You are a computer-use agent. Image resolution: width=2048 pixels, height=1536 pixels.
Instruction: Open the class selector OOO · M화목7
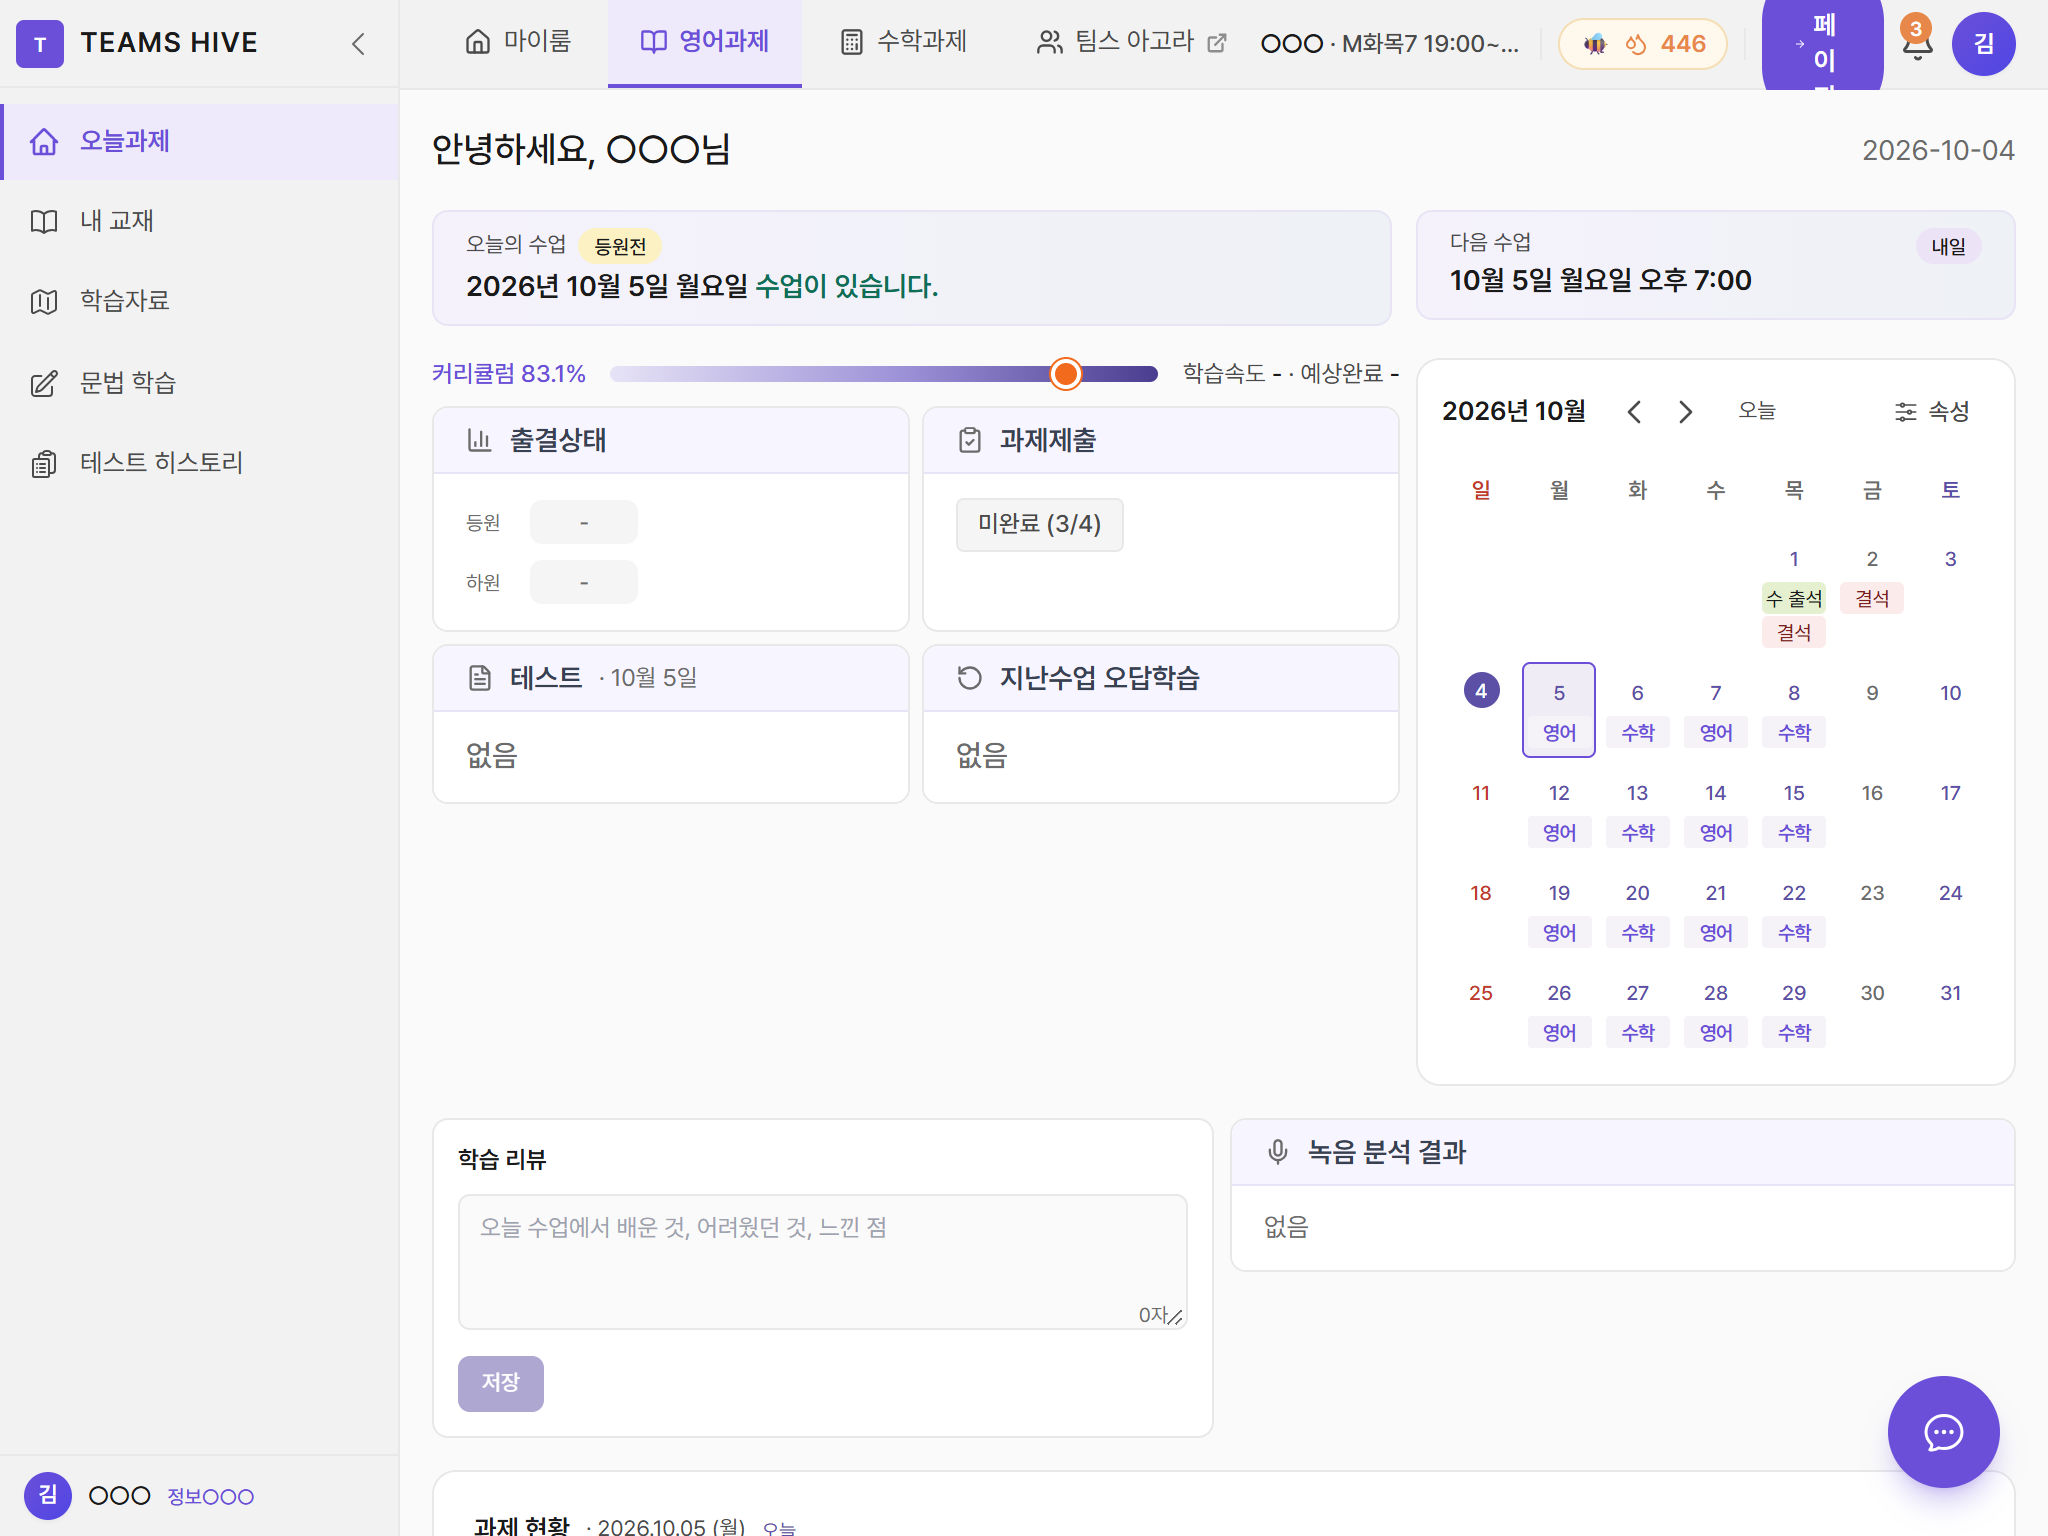click(x=1390, y=44)
